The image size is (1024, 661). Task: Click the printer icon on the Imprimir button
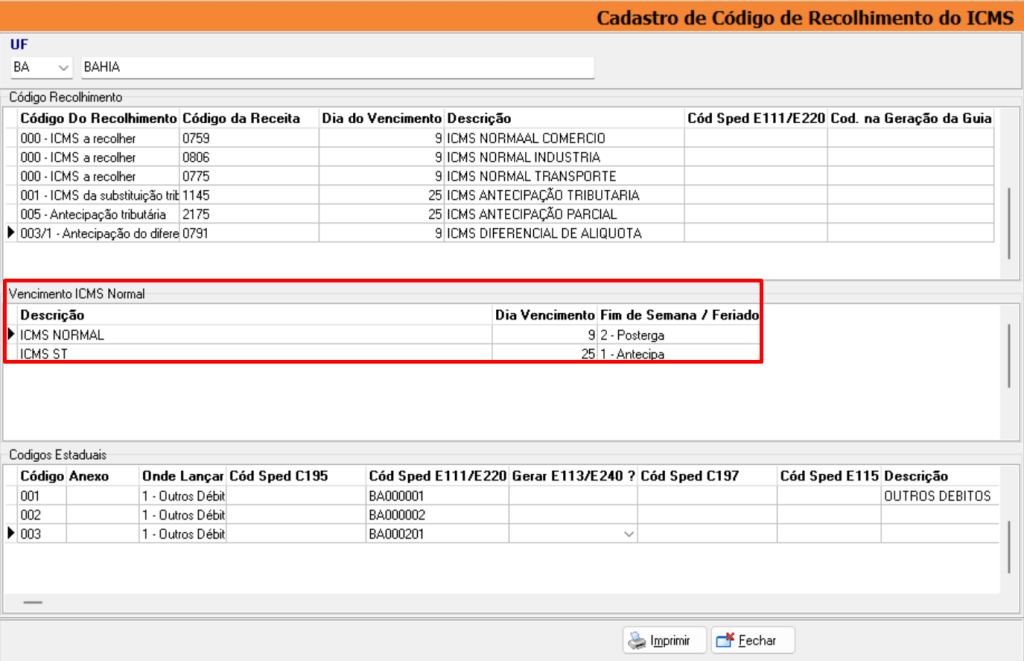[x=638, y=640]
